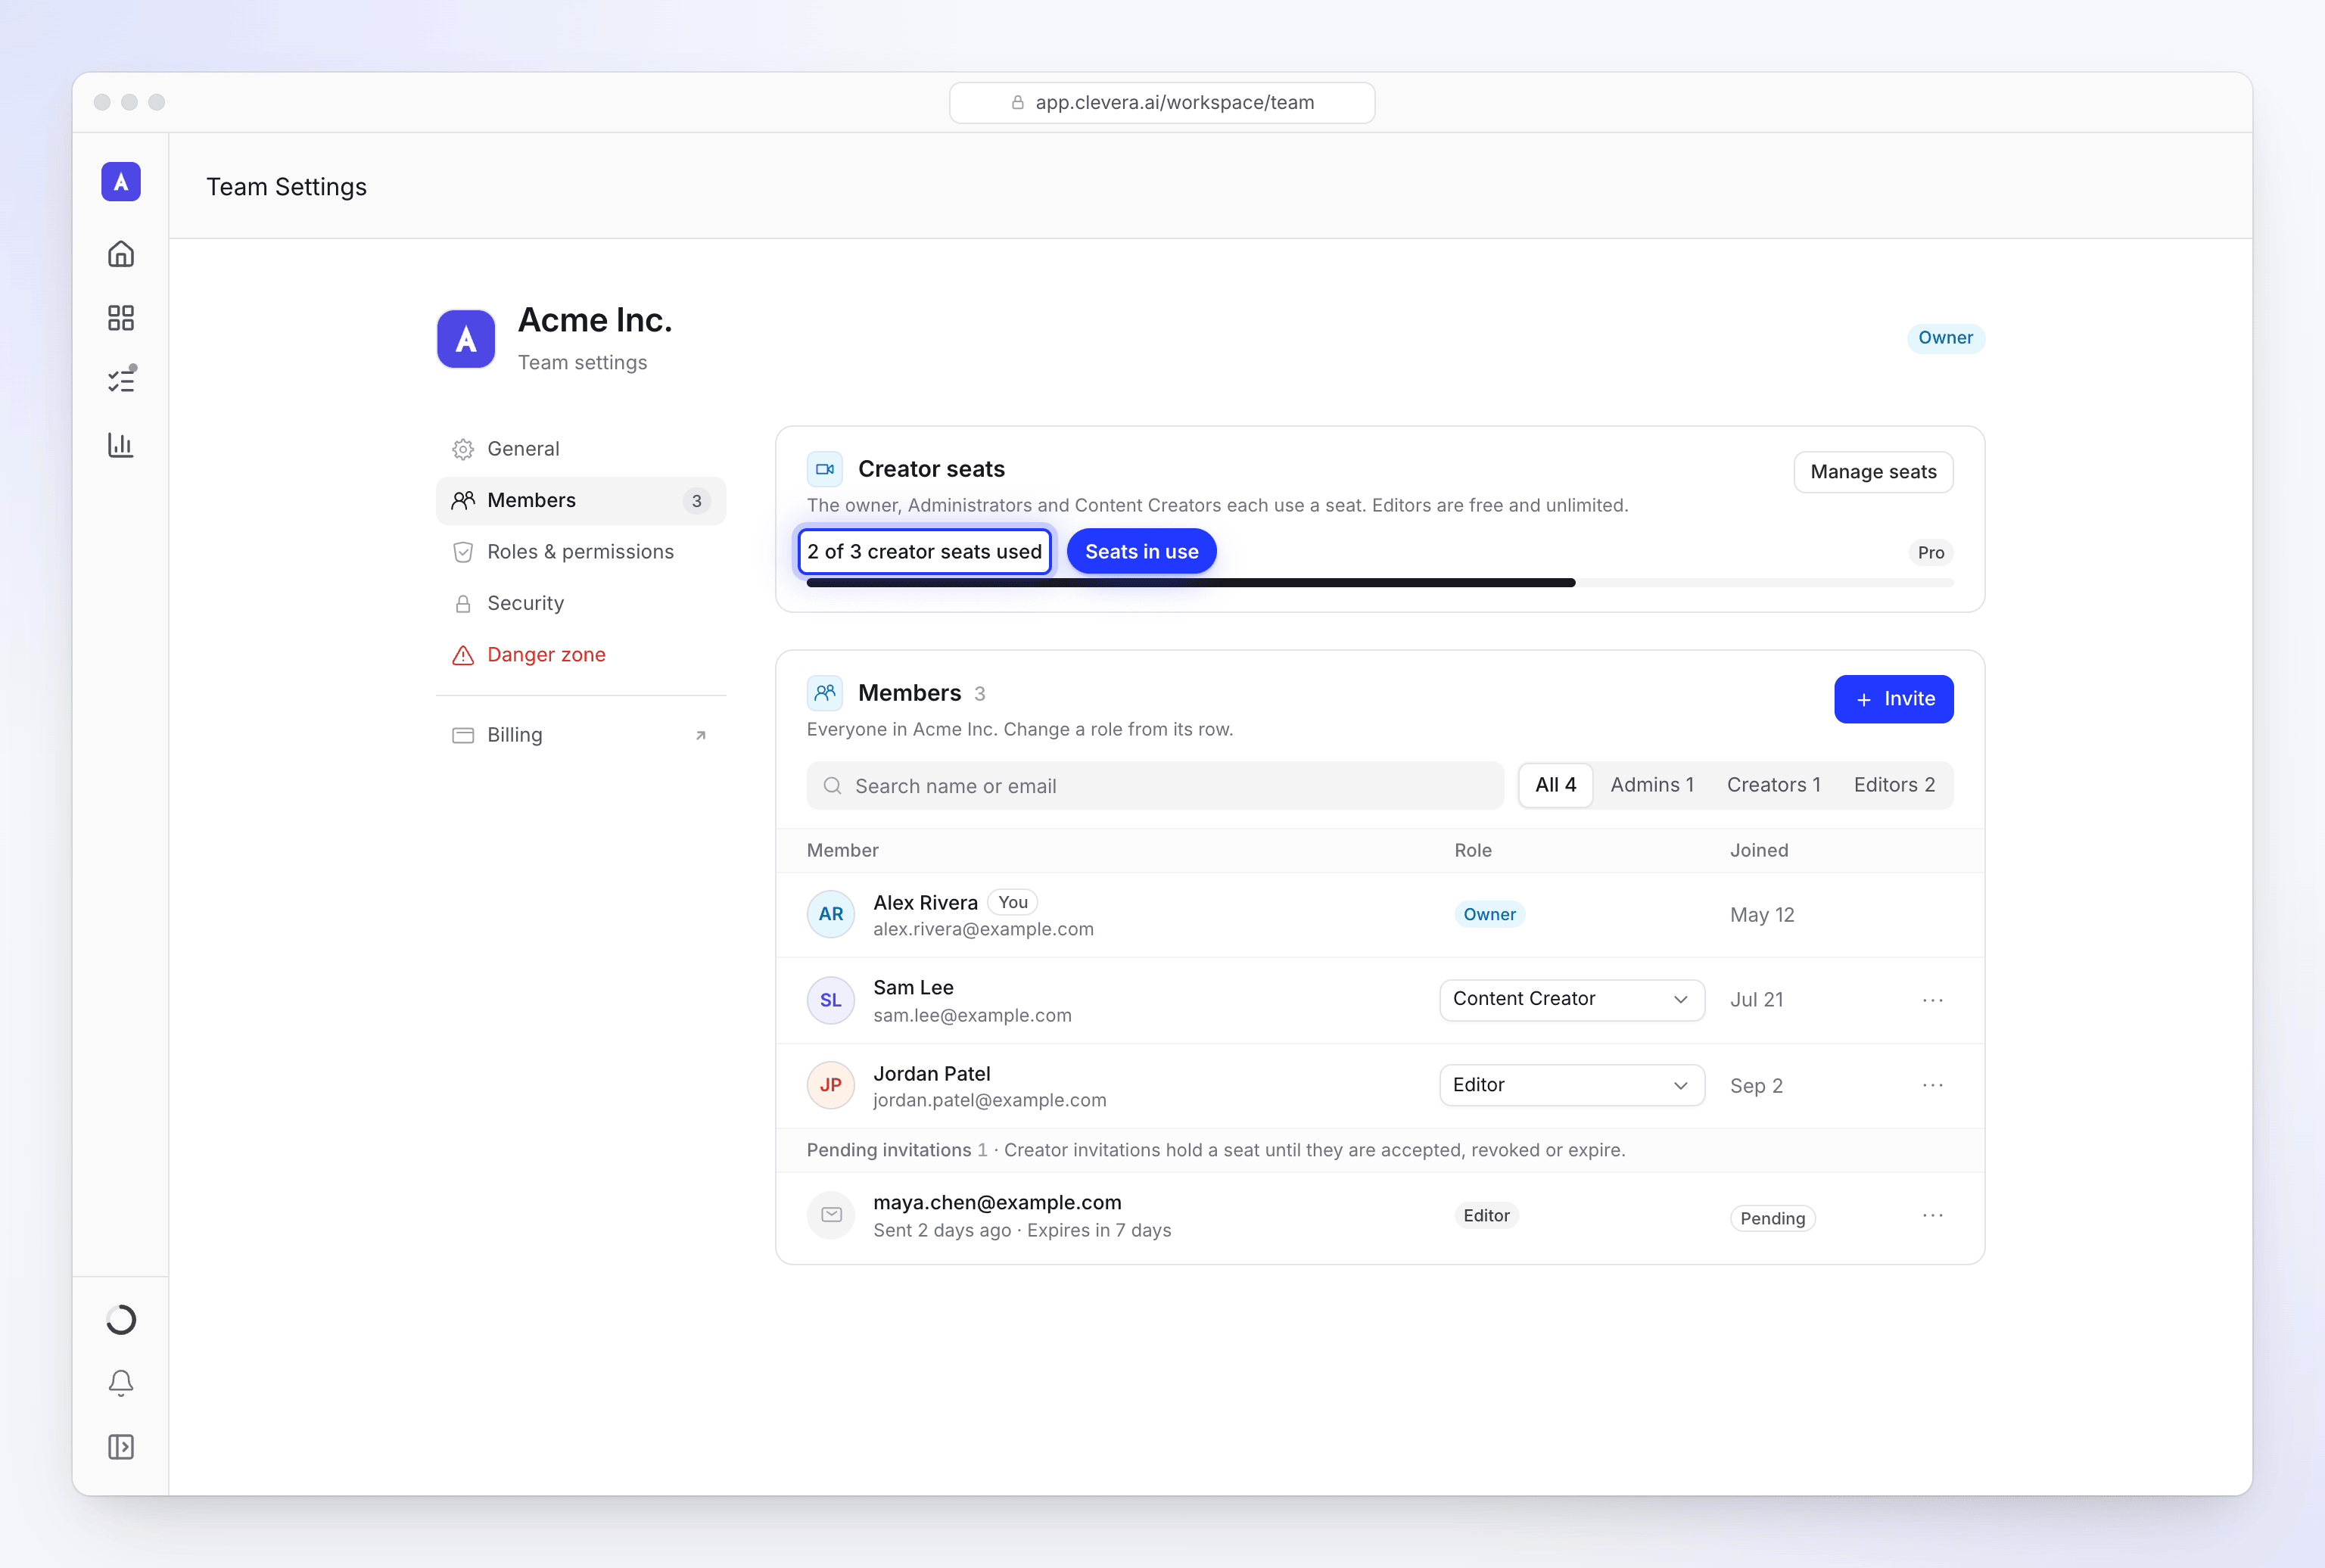
Task: Open the dashboard grid icon
Action: [x=121, y=318]
